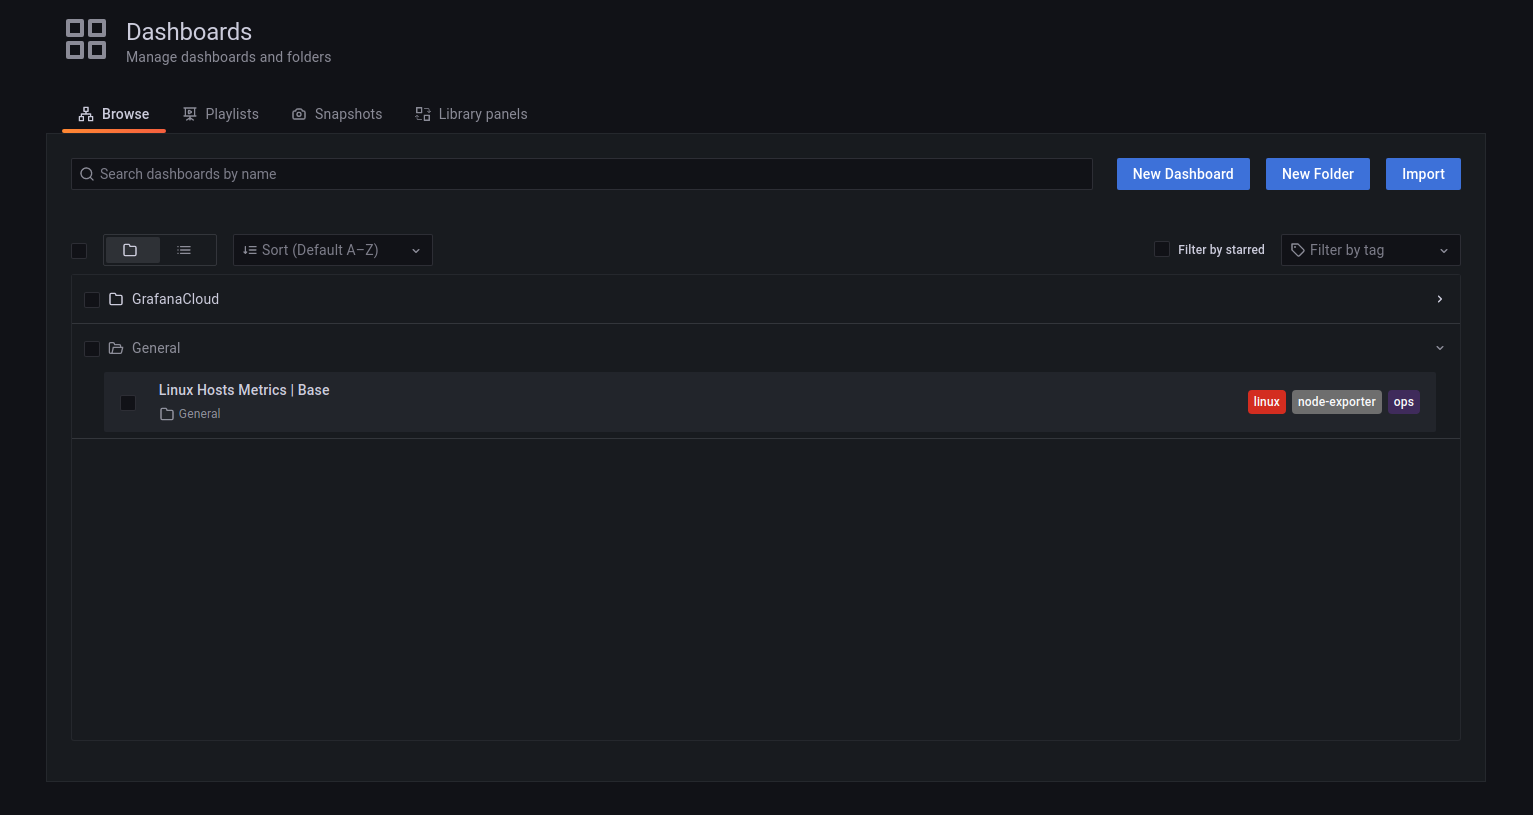This screenshot has height=815, width=1533.
Task: Click the Import button
Action: 1423,174
